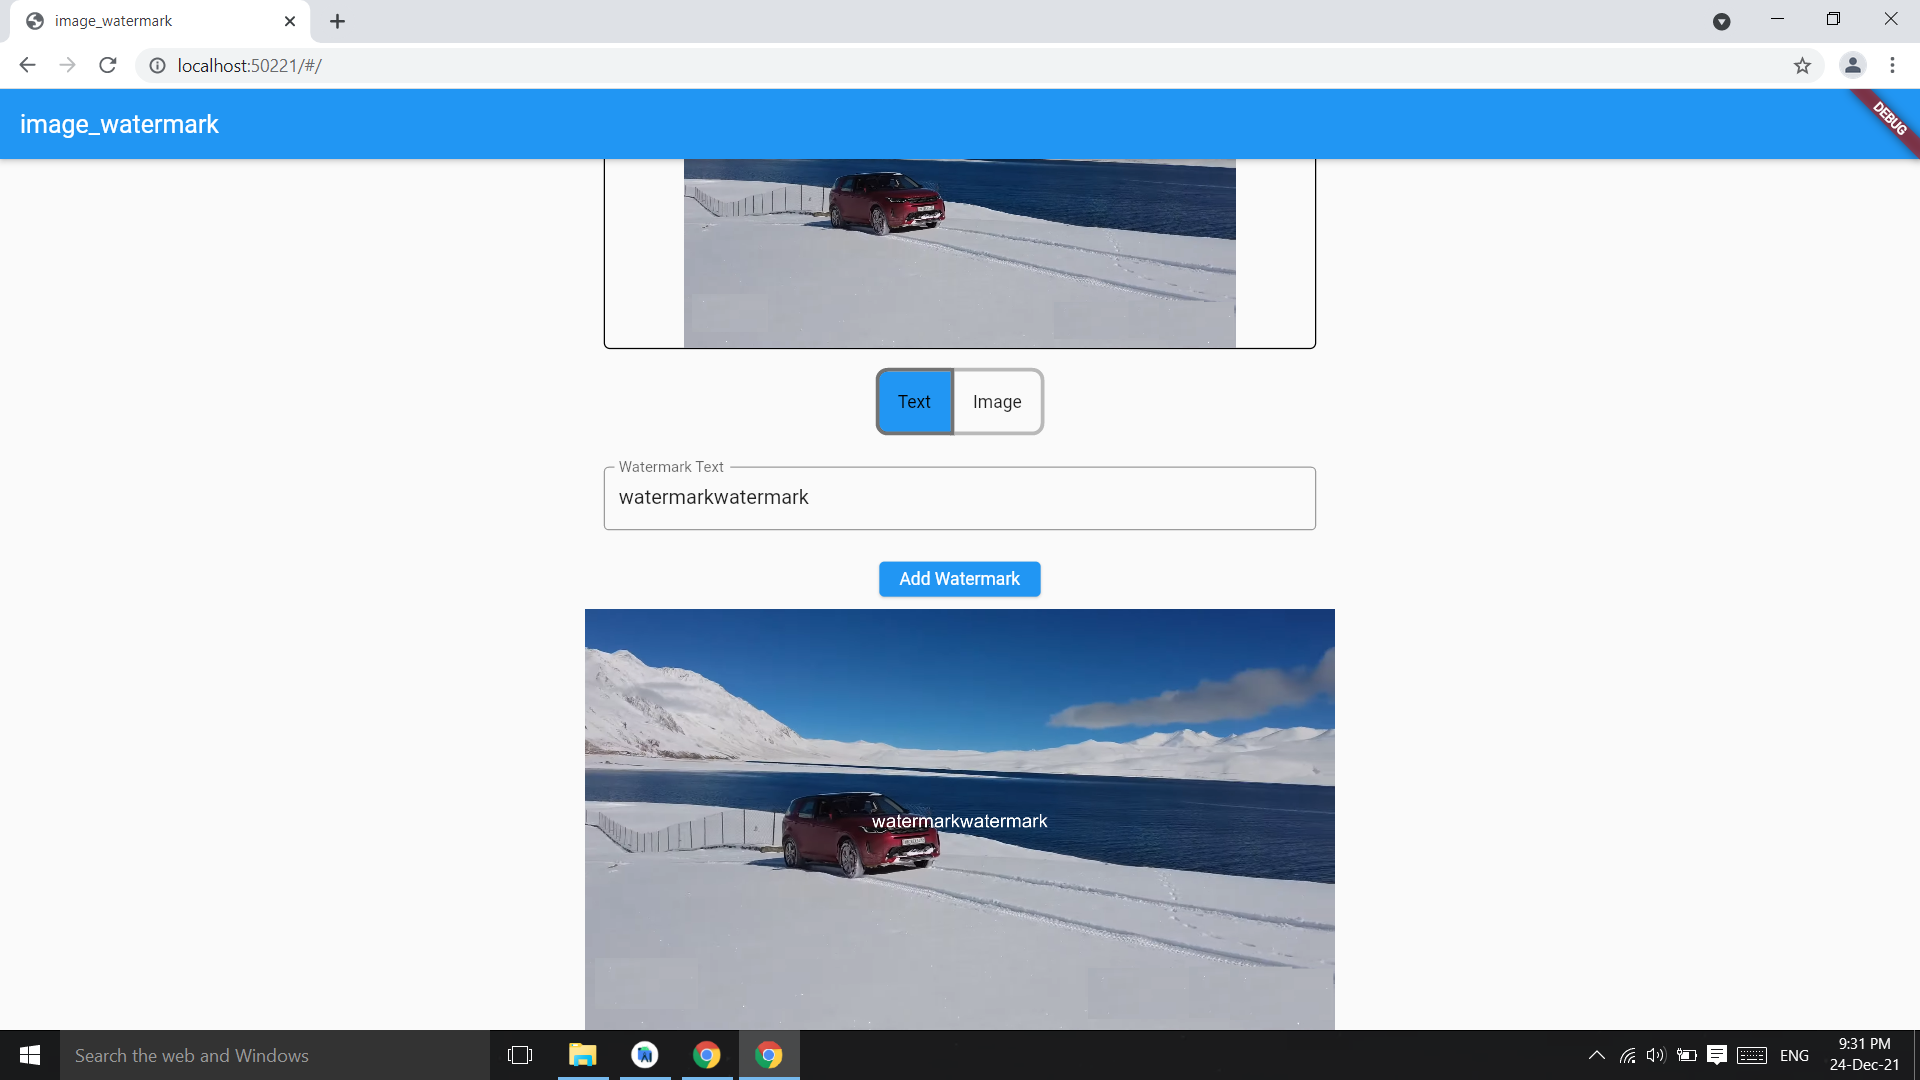Click the Watermark Text input field
The height and width of the screenshot is (1080, 1920).
pos(959,498)
